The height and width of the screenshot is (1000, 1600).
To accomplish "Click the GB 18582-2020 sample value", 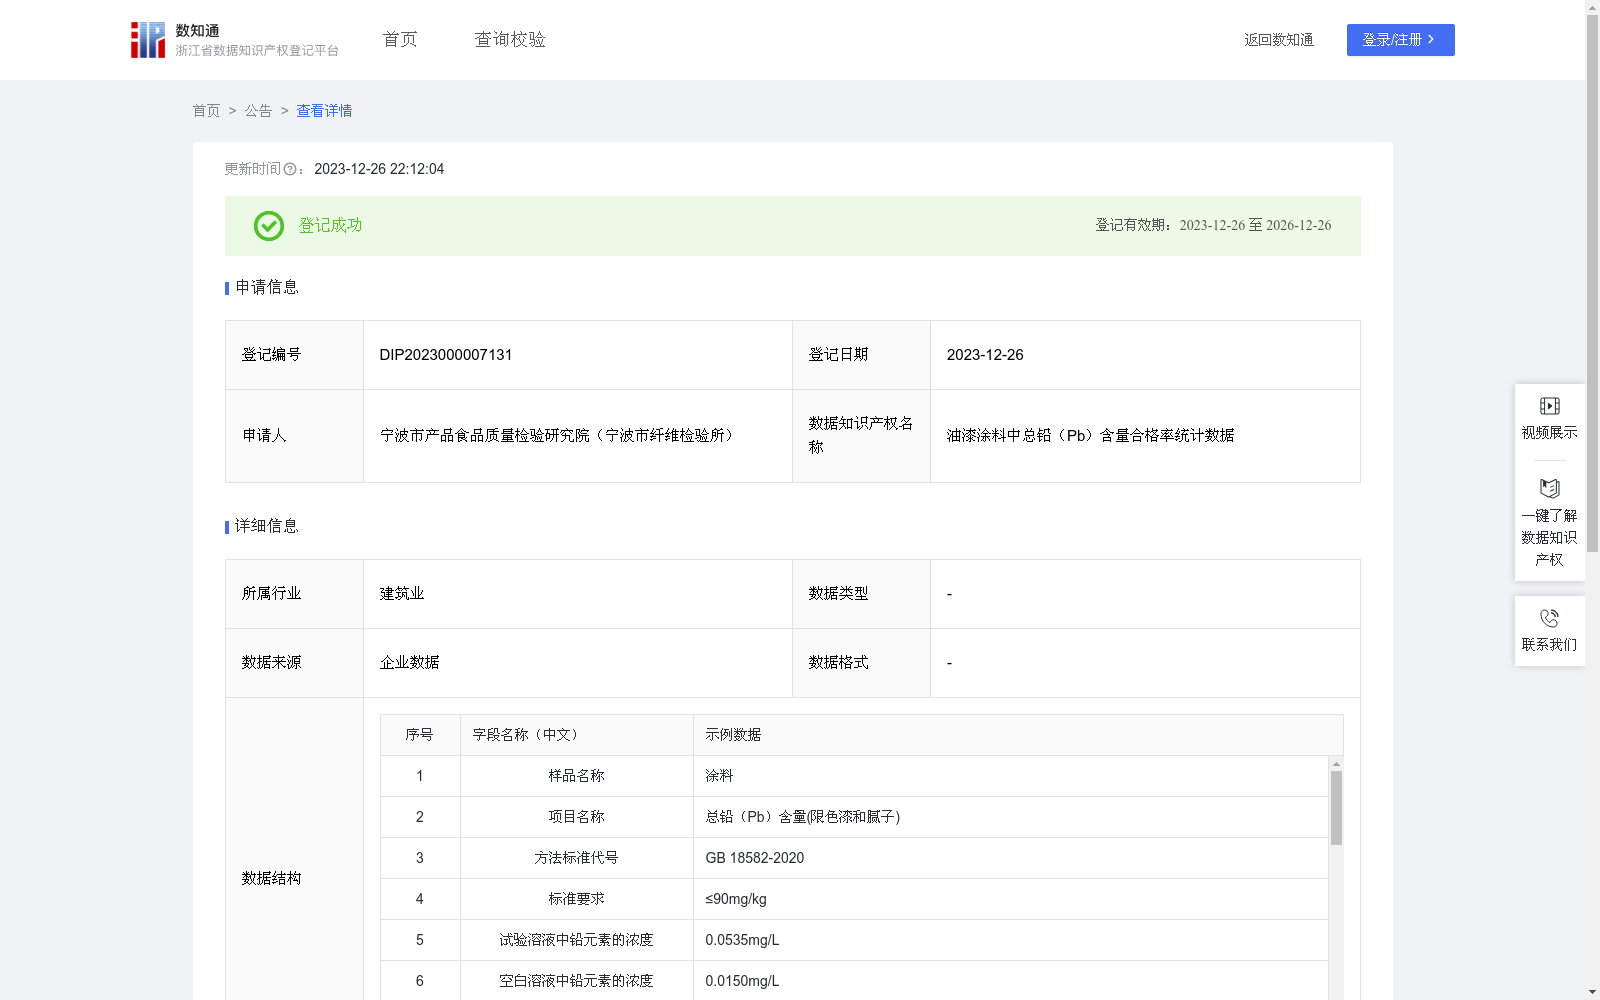I will pyautogui.click(x=755, y=858).
